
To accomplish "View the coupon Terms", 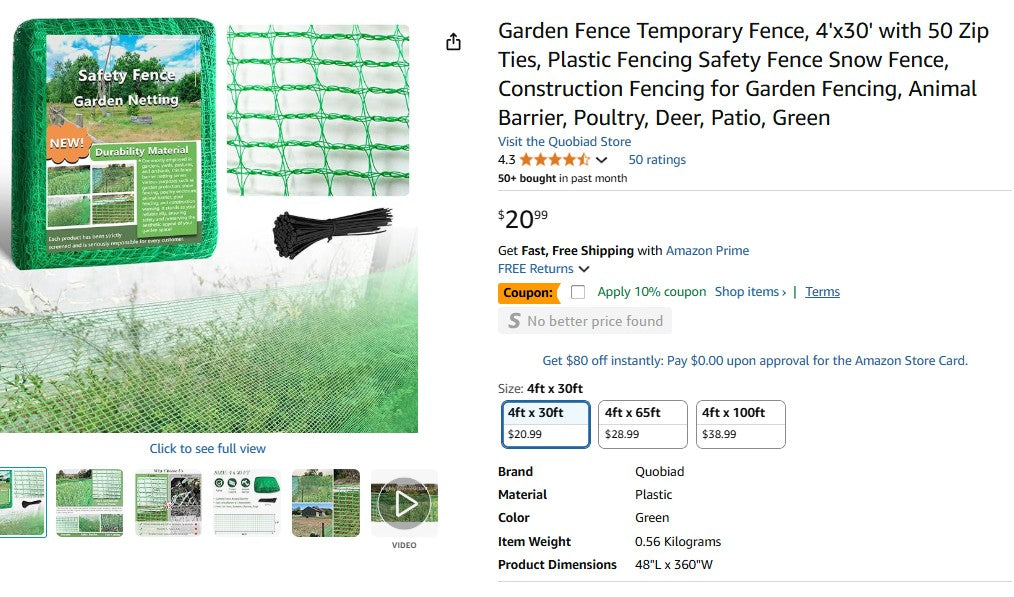I will pyautogui.click(x=822, y=291).
